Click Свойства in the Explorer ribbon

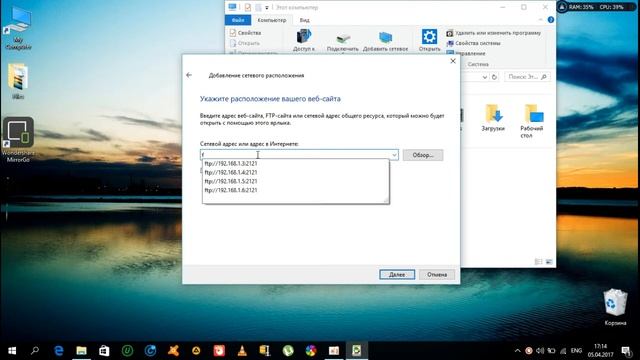pyautogui.click(x=245, y=33)
